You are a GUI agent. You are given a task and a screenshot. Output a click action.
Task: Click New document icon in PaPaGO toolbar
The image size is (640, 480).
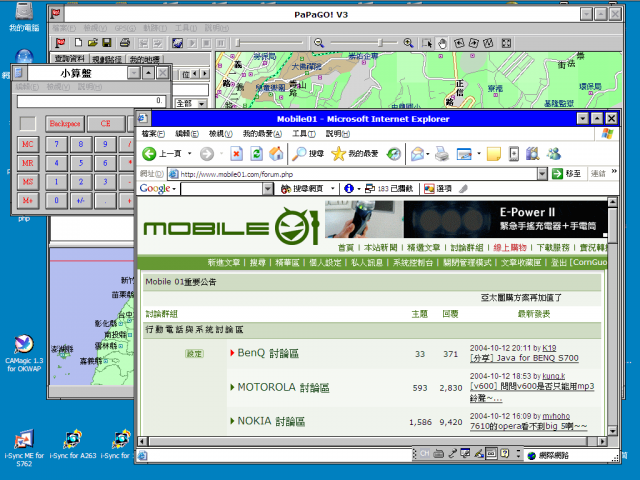(78, 43)
